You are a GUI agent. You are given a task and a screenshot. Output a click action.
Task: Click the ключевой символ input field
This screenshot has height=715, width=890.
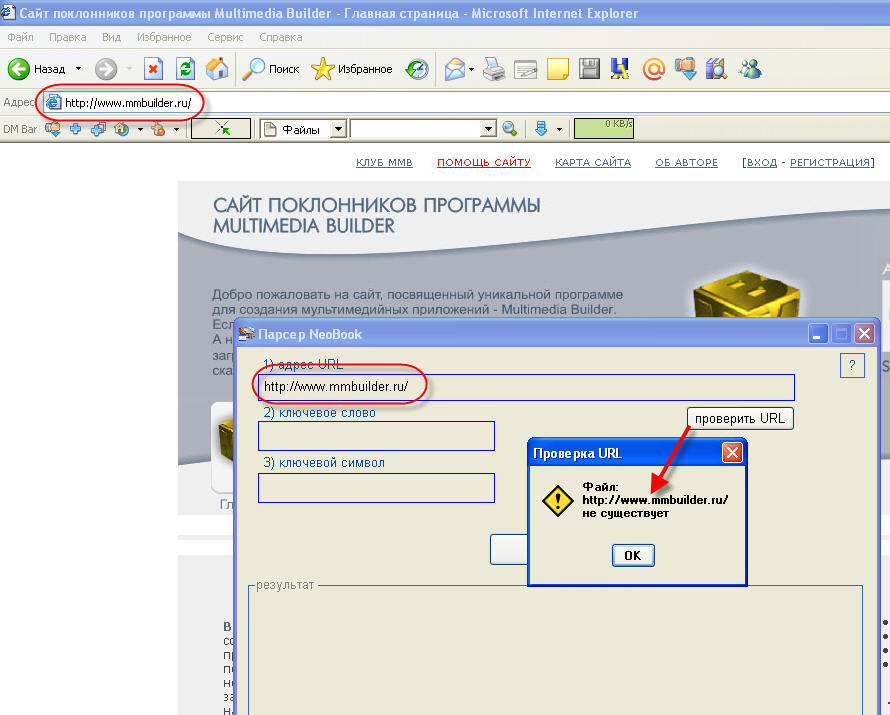[x=376, y=488]
